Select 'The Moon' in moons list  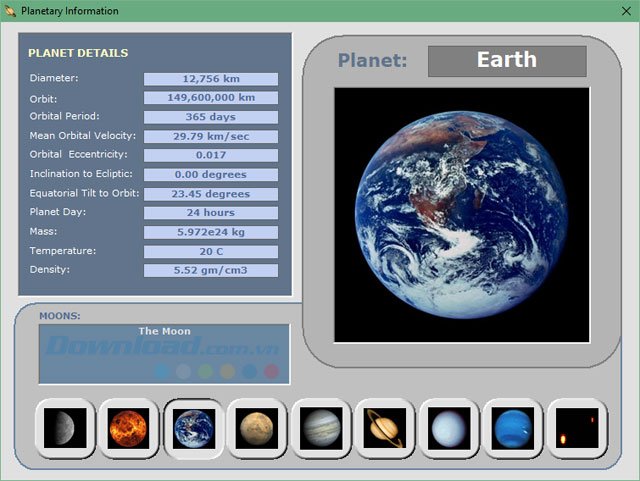click(x=164, y=331)
